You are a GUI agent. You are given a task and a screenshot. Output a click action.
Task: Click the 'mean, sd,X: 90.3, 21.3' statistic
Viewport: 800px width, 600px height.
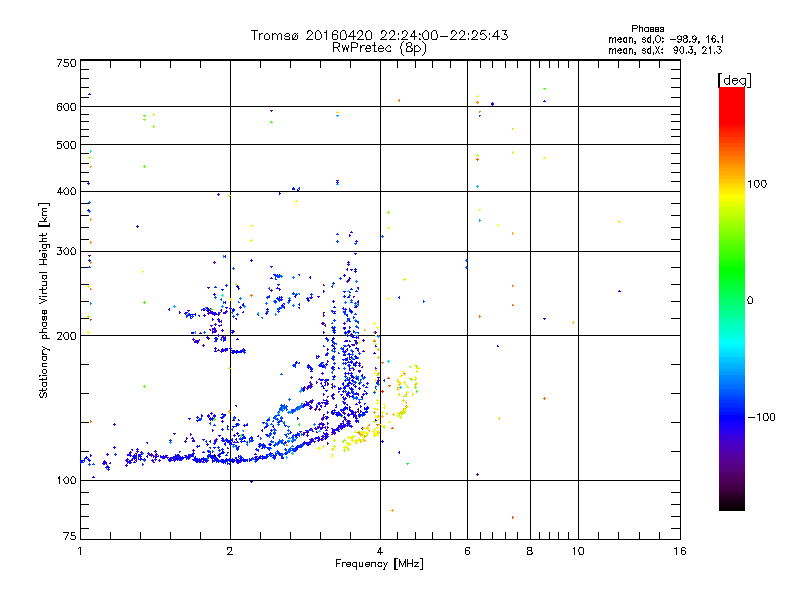[665, 50]
